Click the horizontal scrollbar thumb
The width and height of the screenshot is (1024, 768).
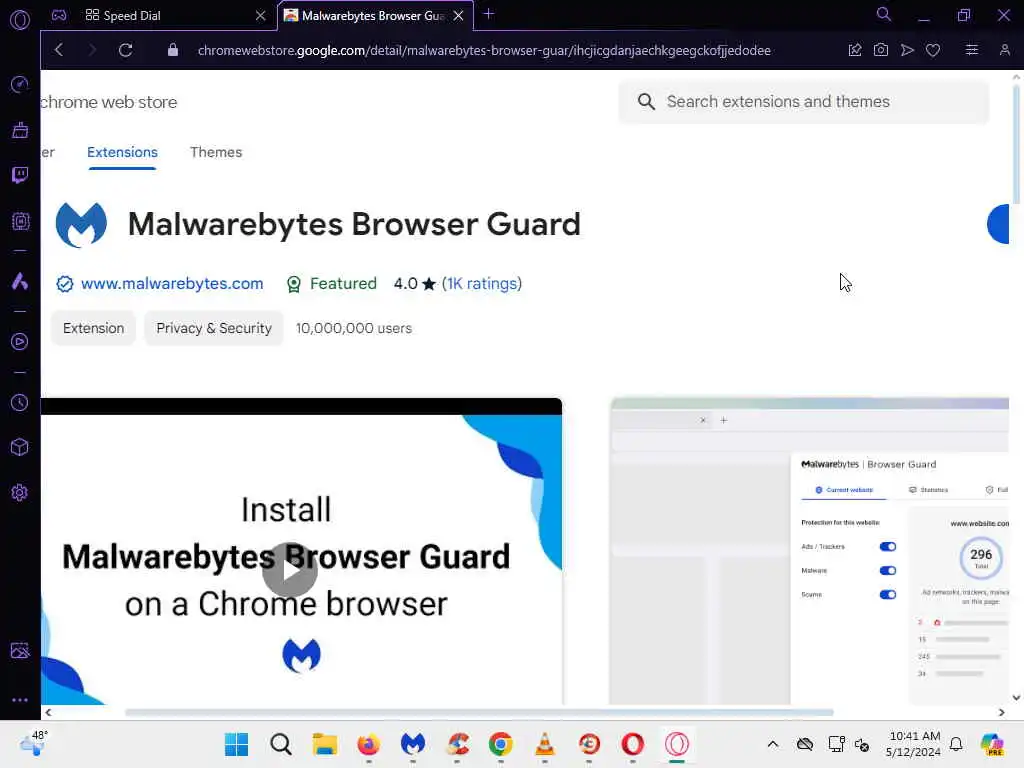click(x=479, y=712)
